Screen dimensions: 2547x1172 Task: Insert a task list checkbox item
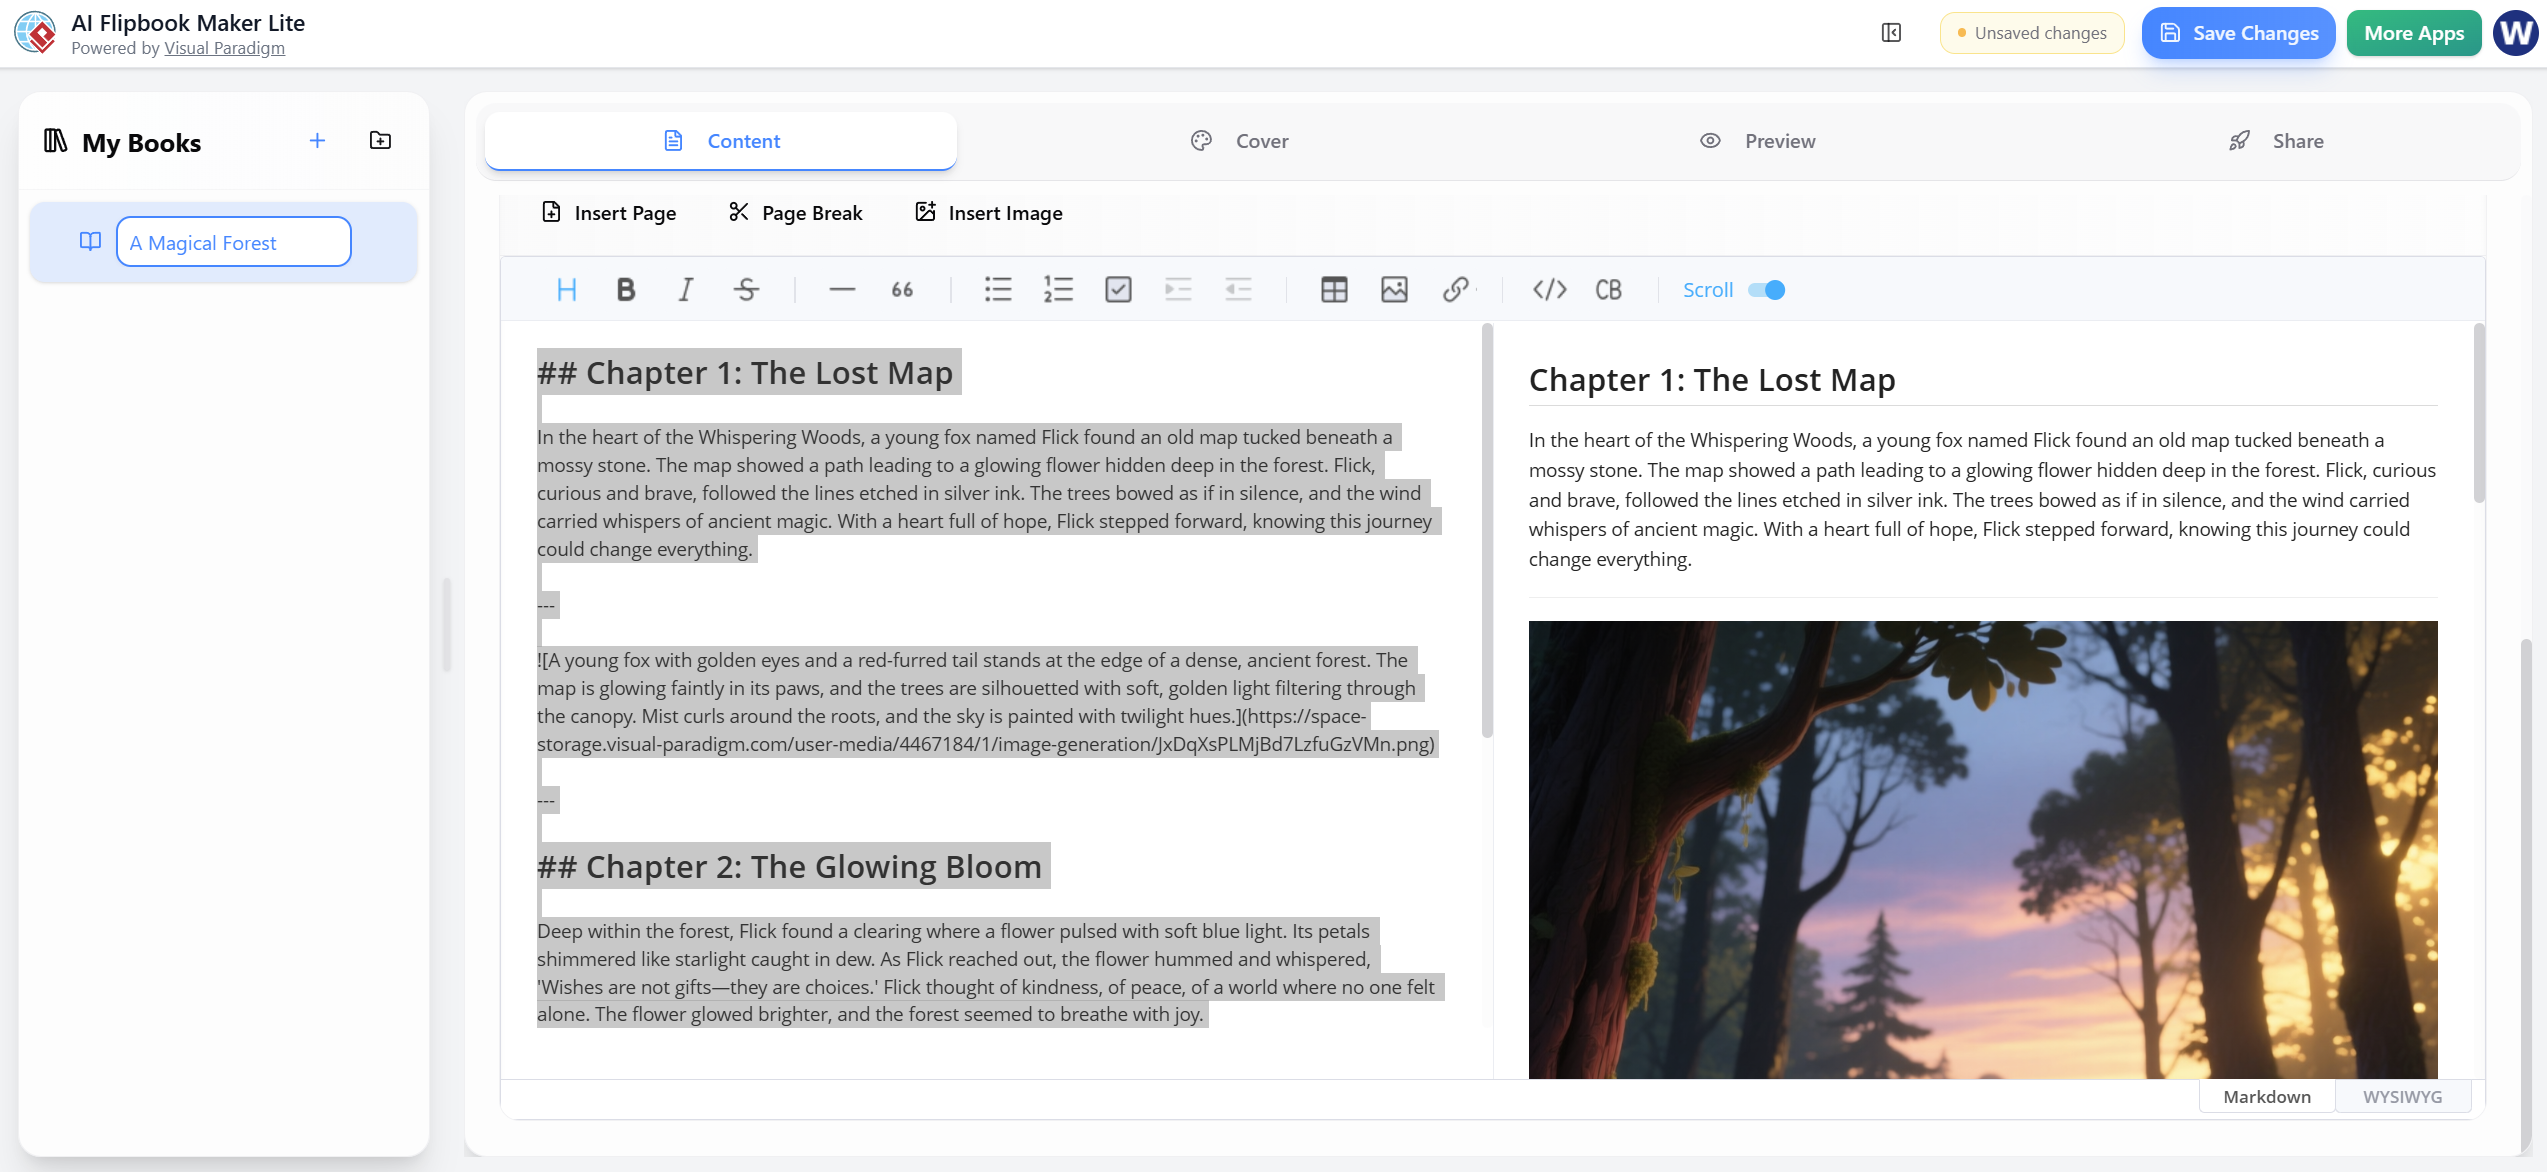pyautogui.click(x=1118, y=289)
